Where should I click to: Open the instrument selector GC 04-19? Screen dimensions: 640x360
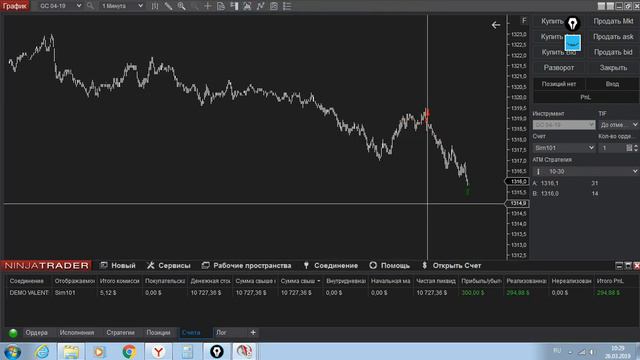(60, 6)
